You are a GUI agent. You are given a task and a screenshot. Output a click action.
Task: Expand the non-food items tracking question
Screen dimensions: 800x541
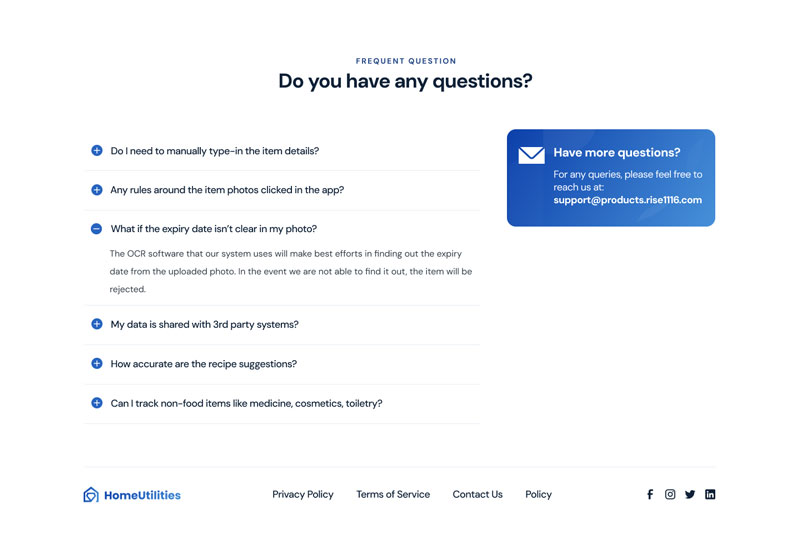click(x=246, y=404)
